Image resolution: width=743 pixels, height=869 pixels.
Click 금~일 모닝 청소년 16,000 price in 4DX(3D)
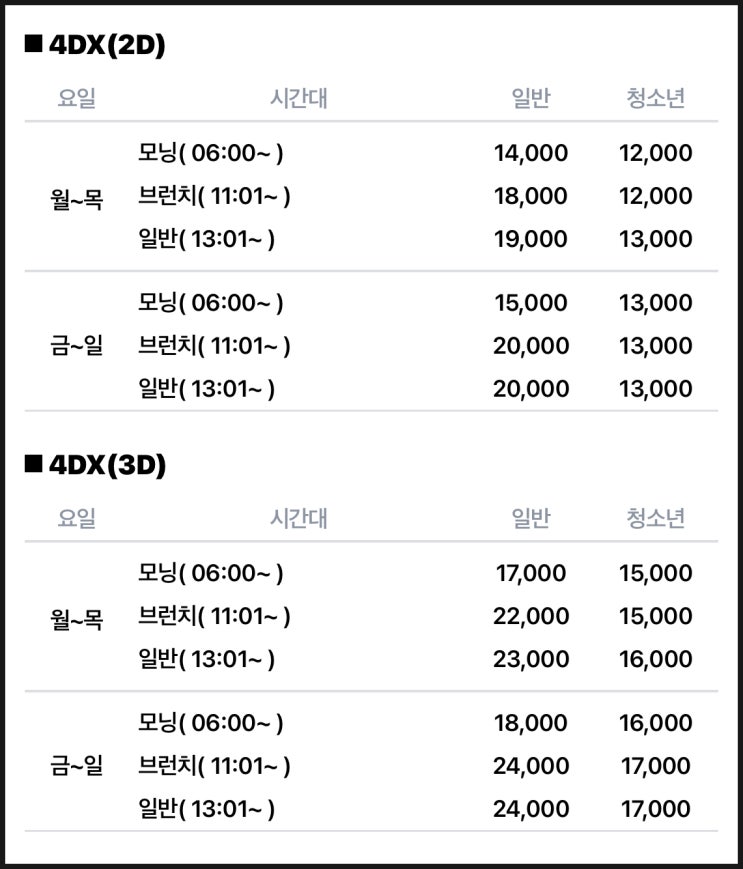(656, 724)
